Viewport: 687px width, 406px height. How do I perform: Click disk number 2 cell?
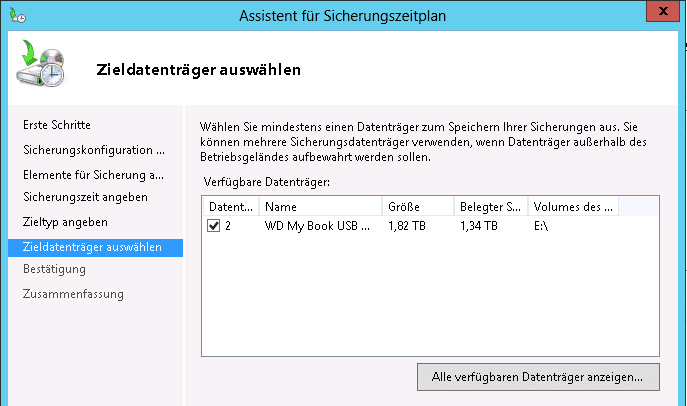(228, 226)
